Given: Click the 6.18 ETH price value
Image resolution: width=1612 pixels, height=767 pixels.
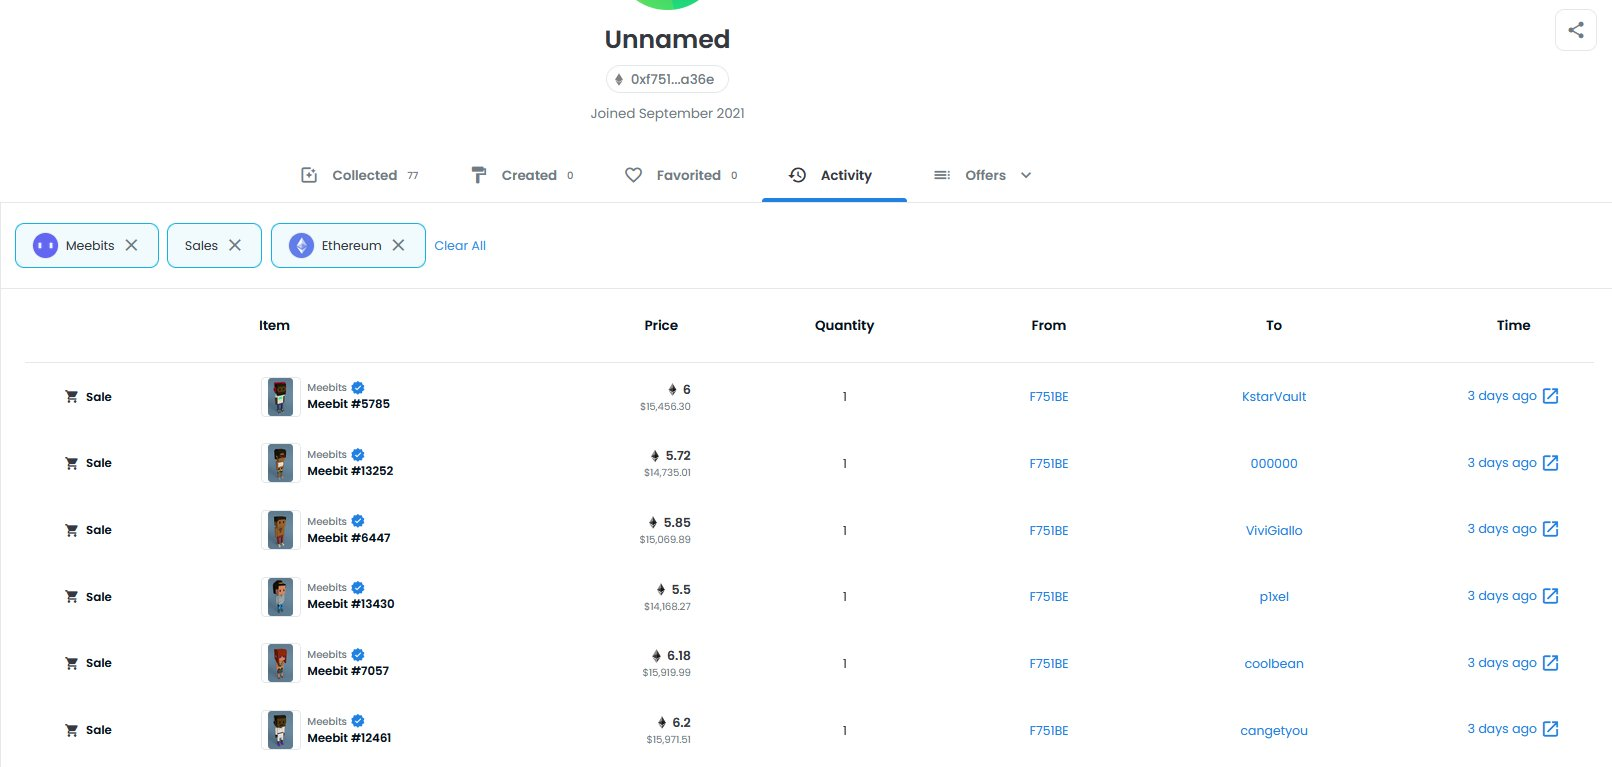Looking at the screenshot, I should (x=679, y=656).
